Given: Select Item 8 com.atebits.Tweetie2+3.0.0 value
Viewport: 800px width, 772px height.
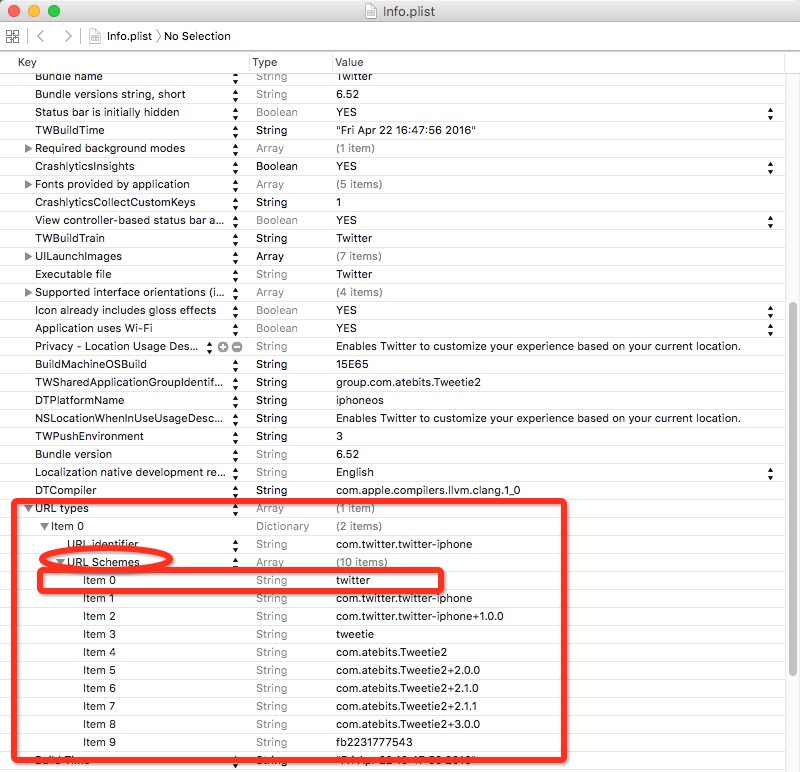Looking at the screenshot, I should (x=408, y=725).
